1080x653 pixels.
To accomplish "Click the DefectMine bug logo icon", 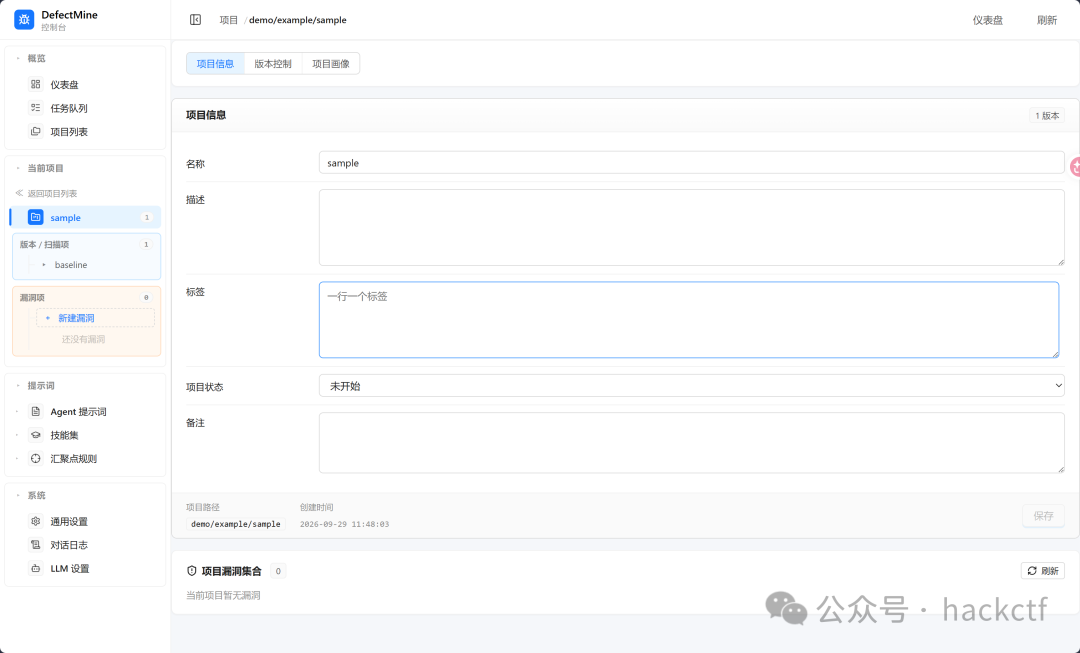I will click(24, 20).
